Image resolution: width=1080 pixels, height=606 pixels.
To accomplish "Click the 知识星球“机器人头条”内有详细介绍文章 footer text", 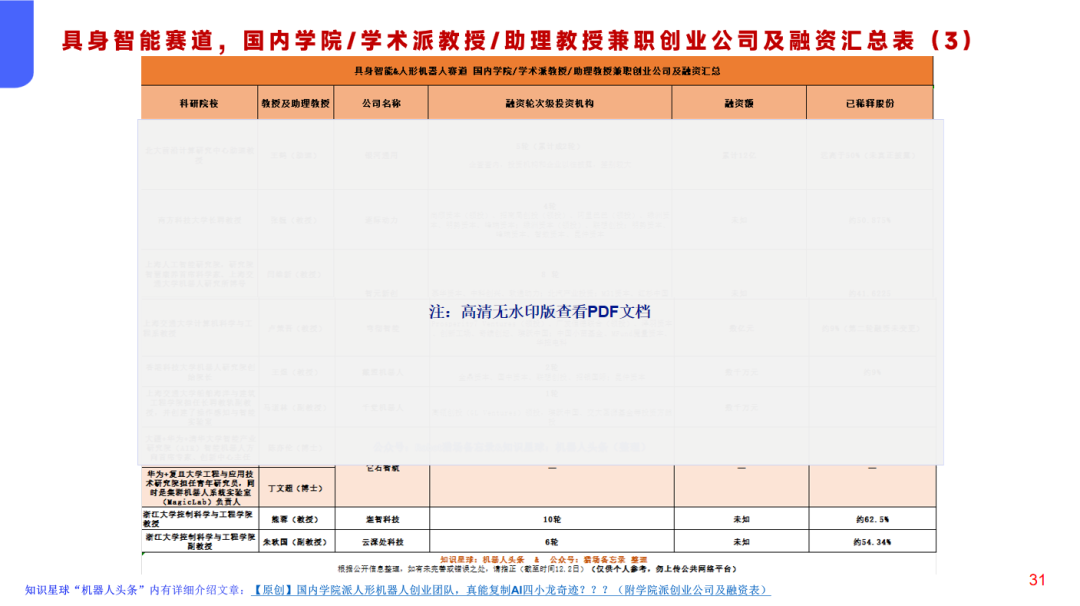I will click(x=135, y=590).
